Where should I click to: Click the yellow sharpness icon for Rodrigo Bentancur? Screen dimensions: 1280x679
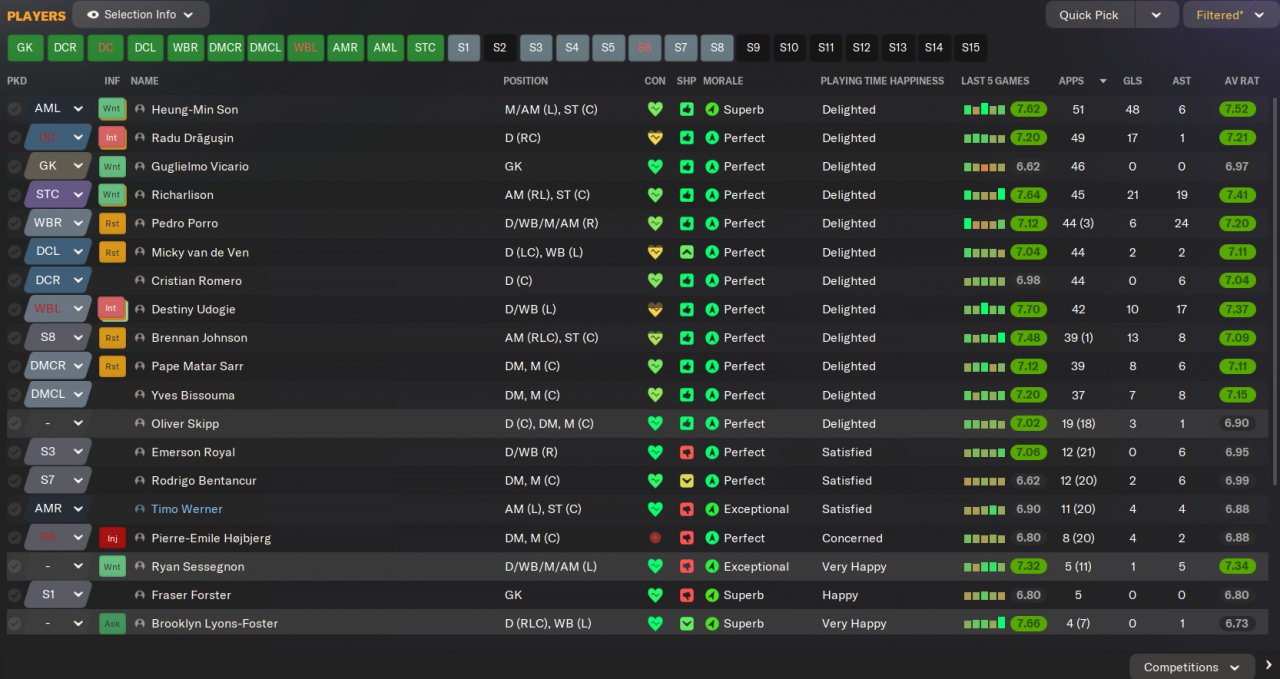point(686,481)
